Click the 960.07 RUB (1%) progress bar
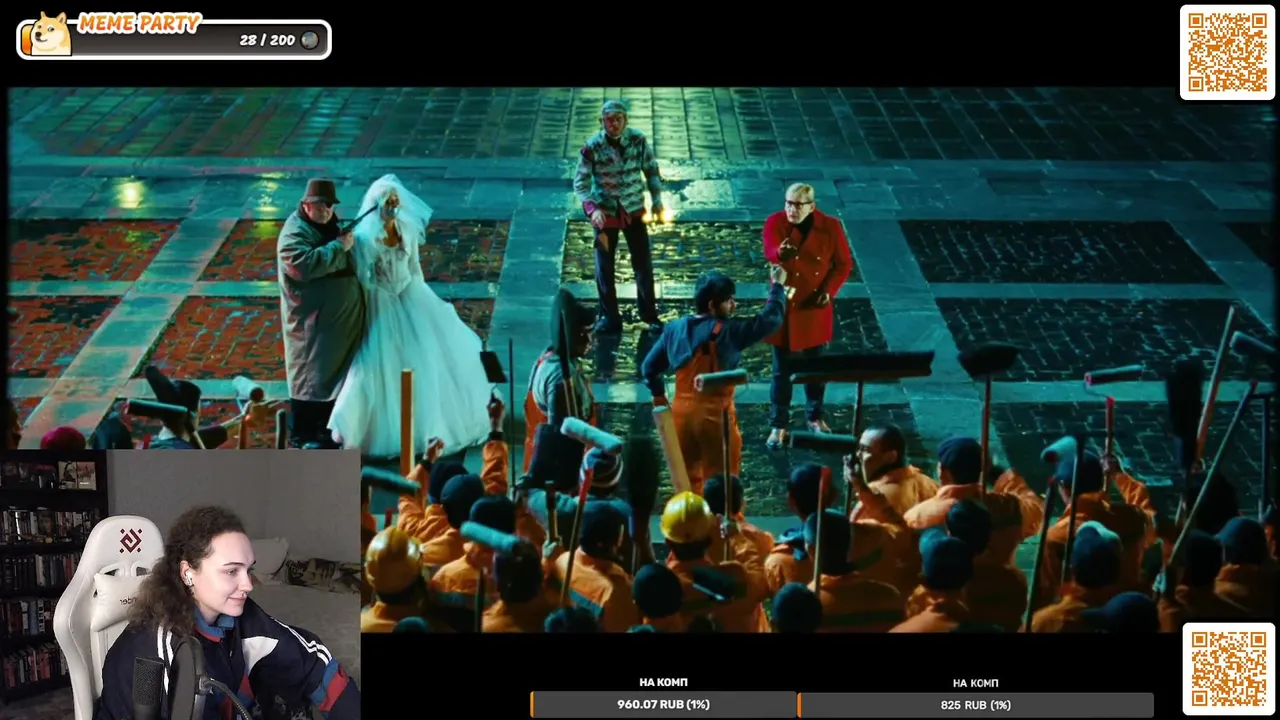1280x720 pixels. pos(663,704)
